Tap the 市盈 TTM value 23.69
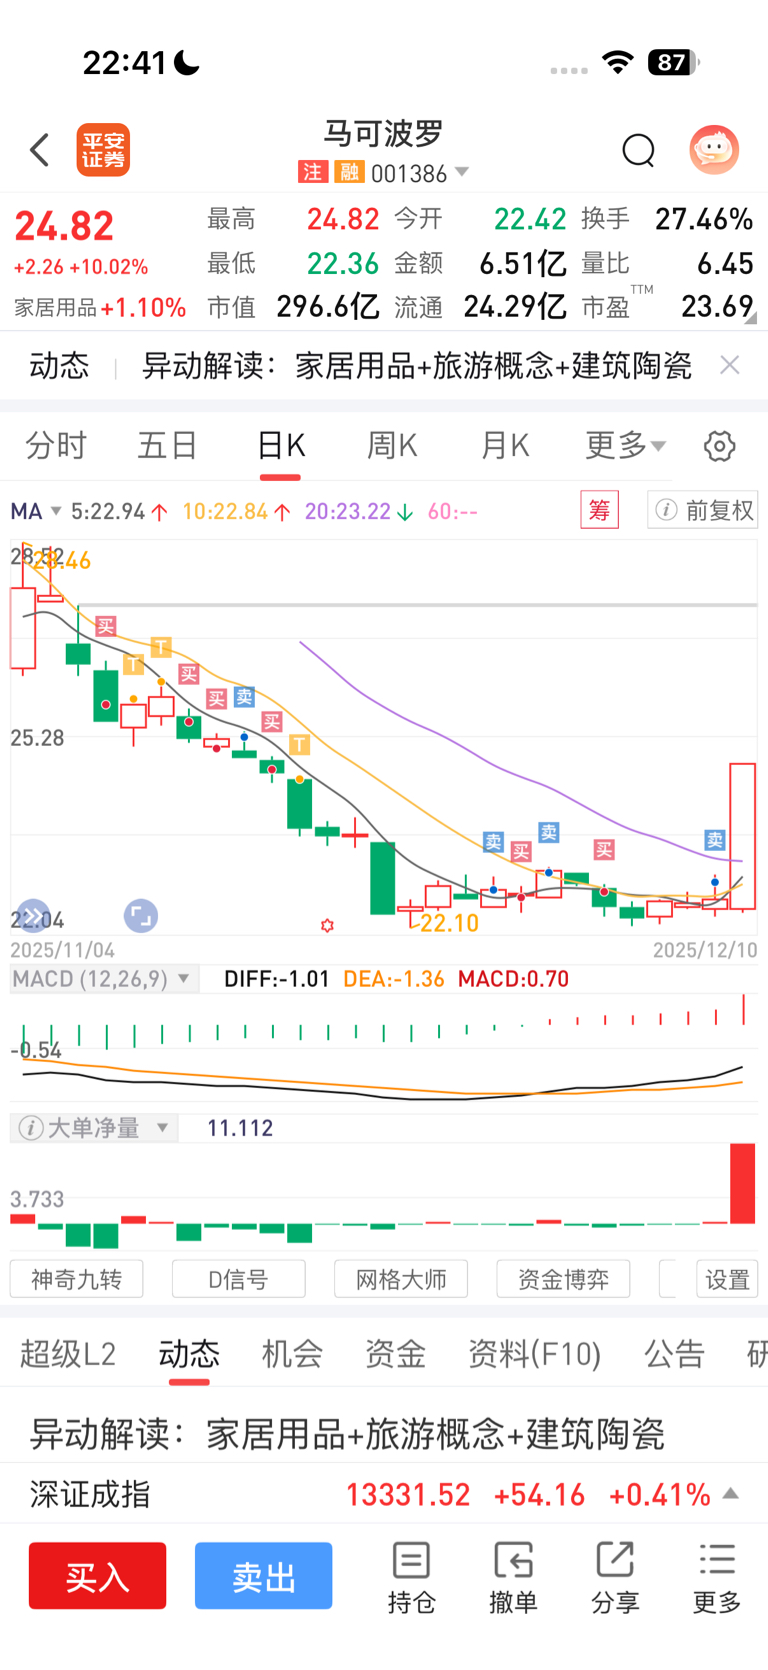 [716, 306]
